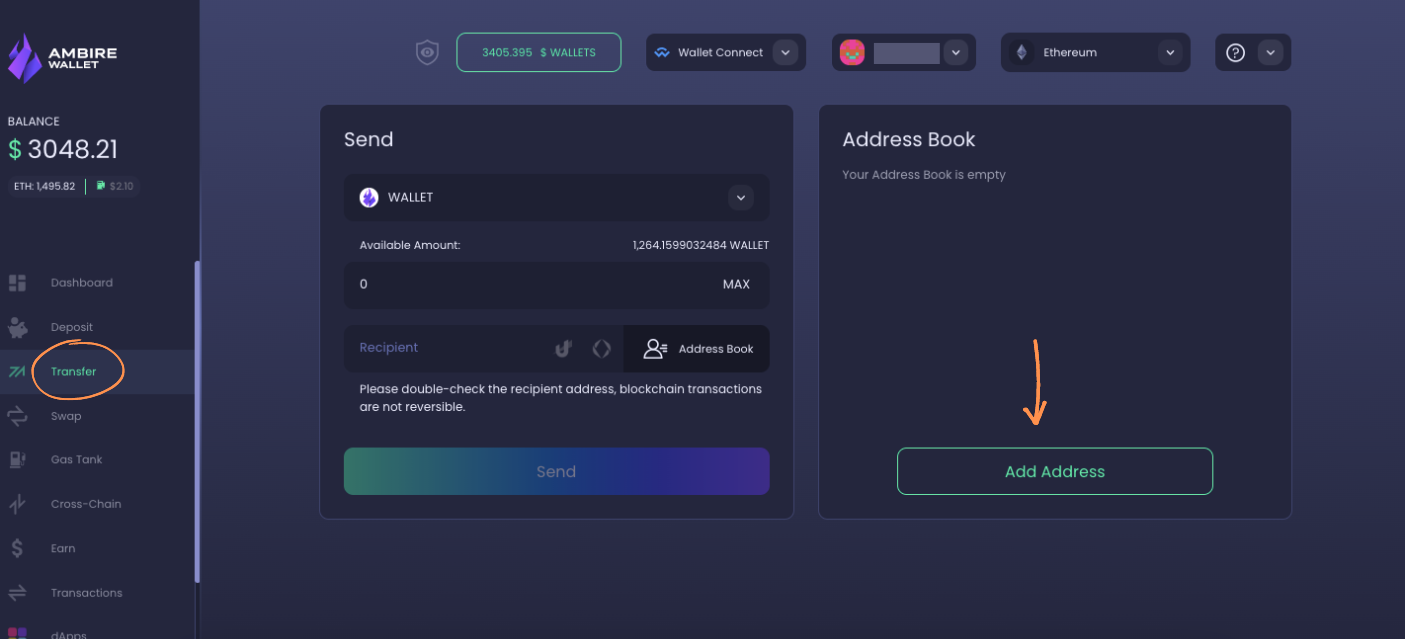Expand the Wallet Connect dropdown chevron
The image size is (1405, 639).
(785, 52)
